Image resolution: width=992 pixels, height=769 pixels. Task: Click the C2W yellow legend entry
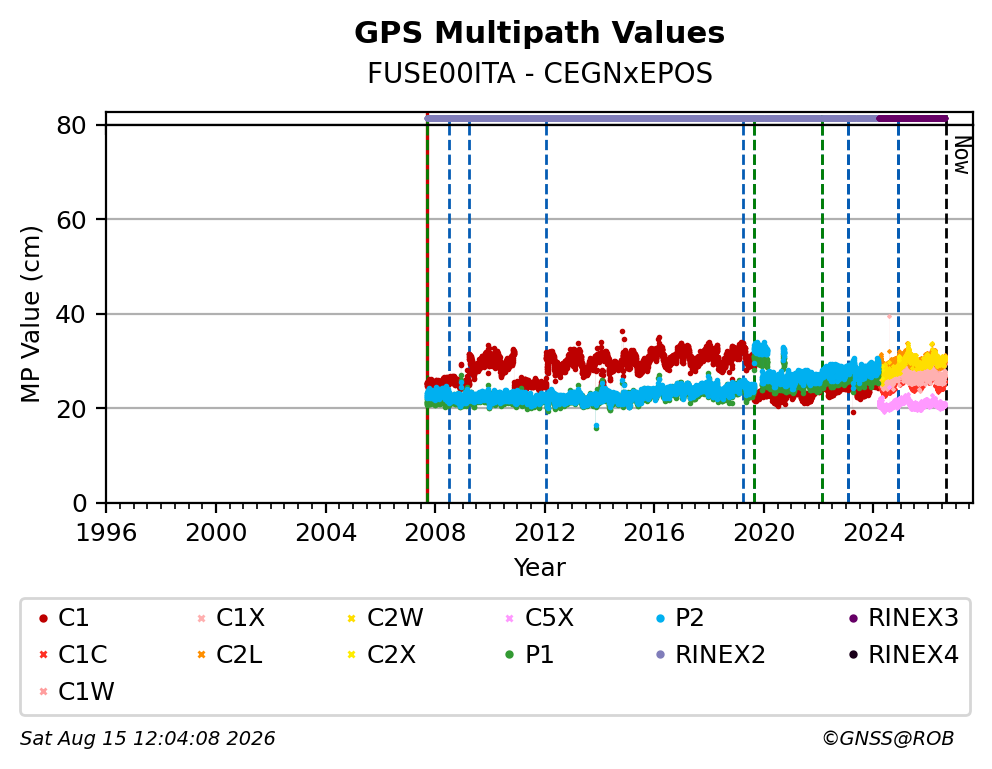(x=385, y=618)
